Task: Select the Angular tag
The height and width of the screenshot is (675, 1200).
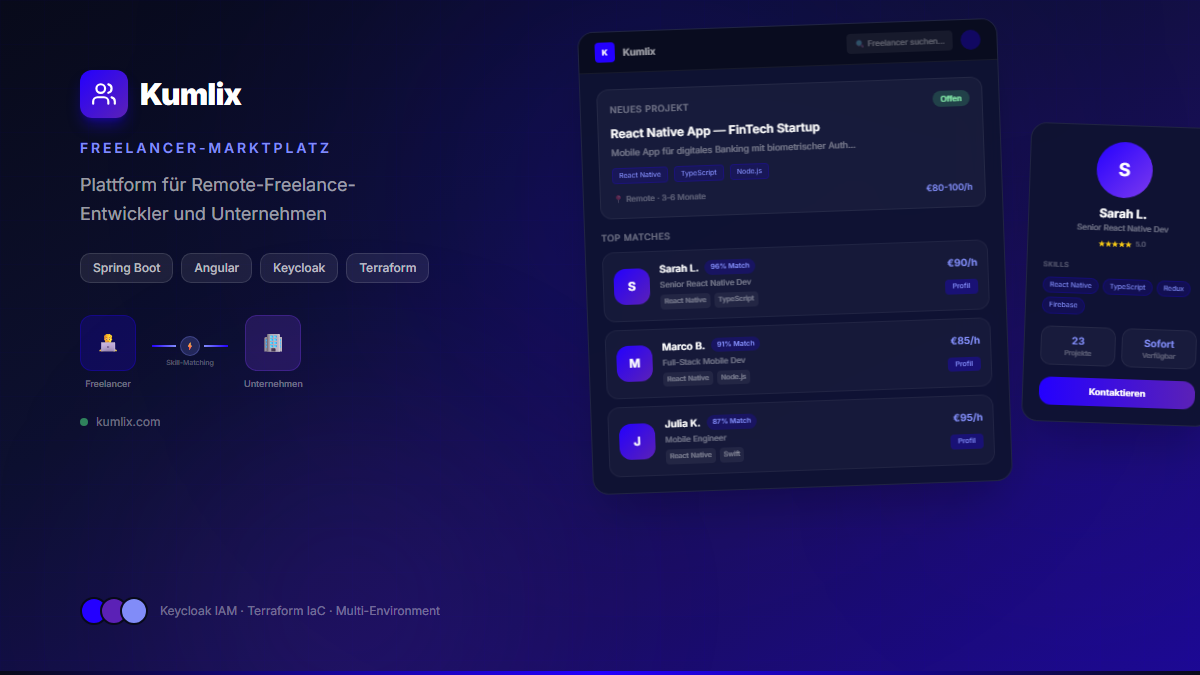Action: [216, 268]
